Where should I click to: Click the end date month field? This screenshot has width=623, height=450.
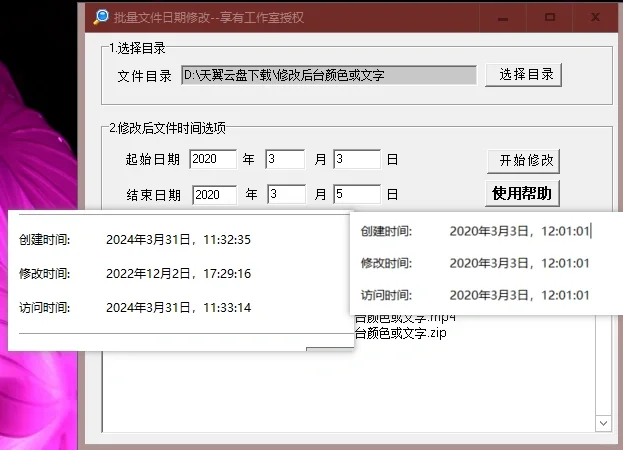click(x=285, y=194)
